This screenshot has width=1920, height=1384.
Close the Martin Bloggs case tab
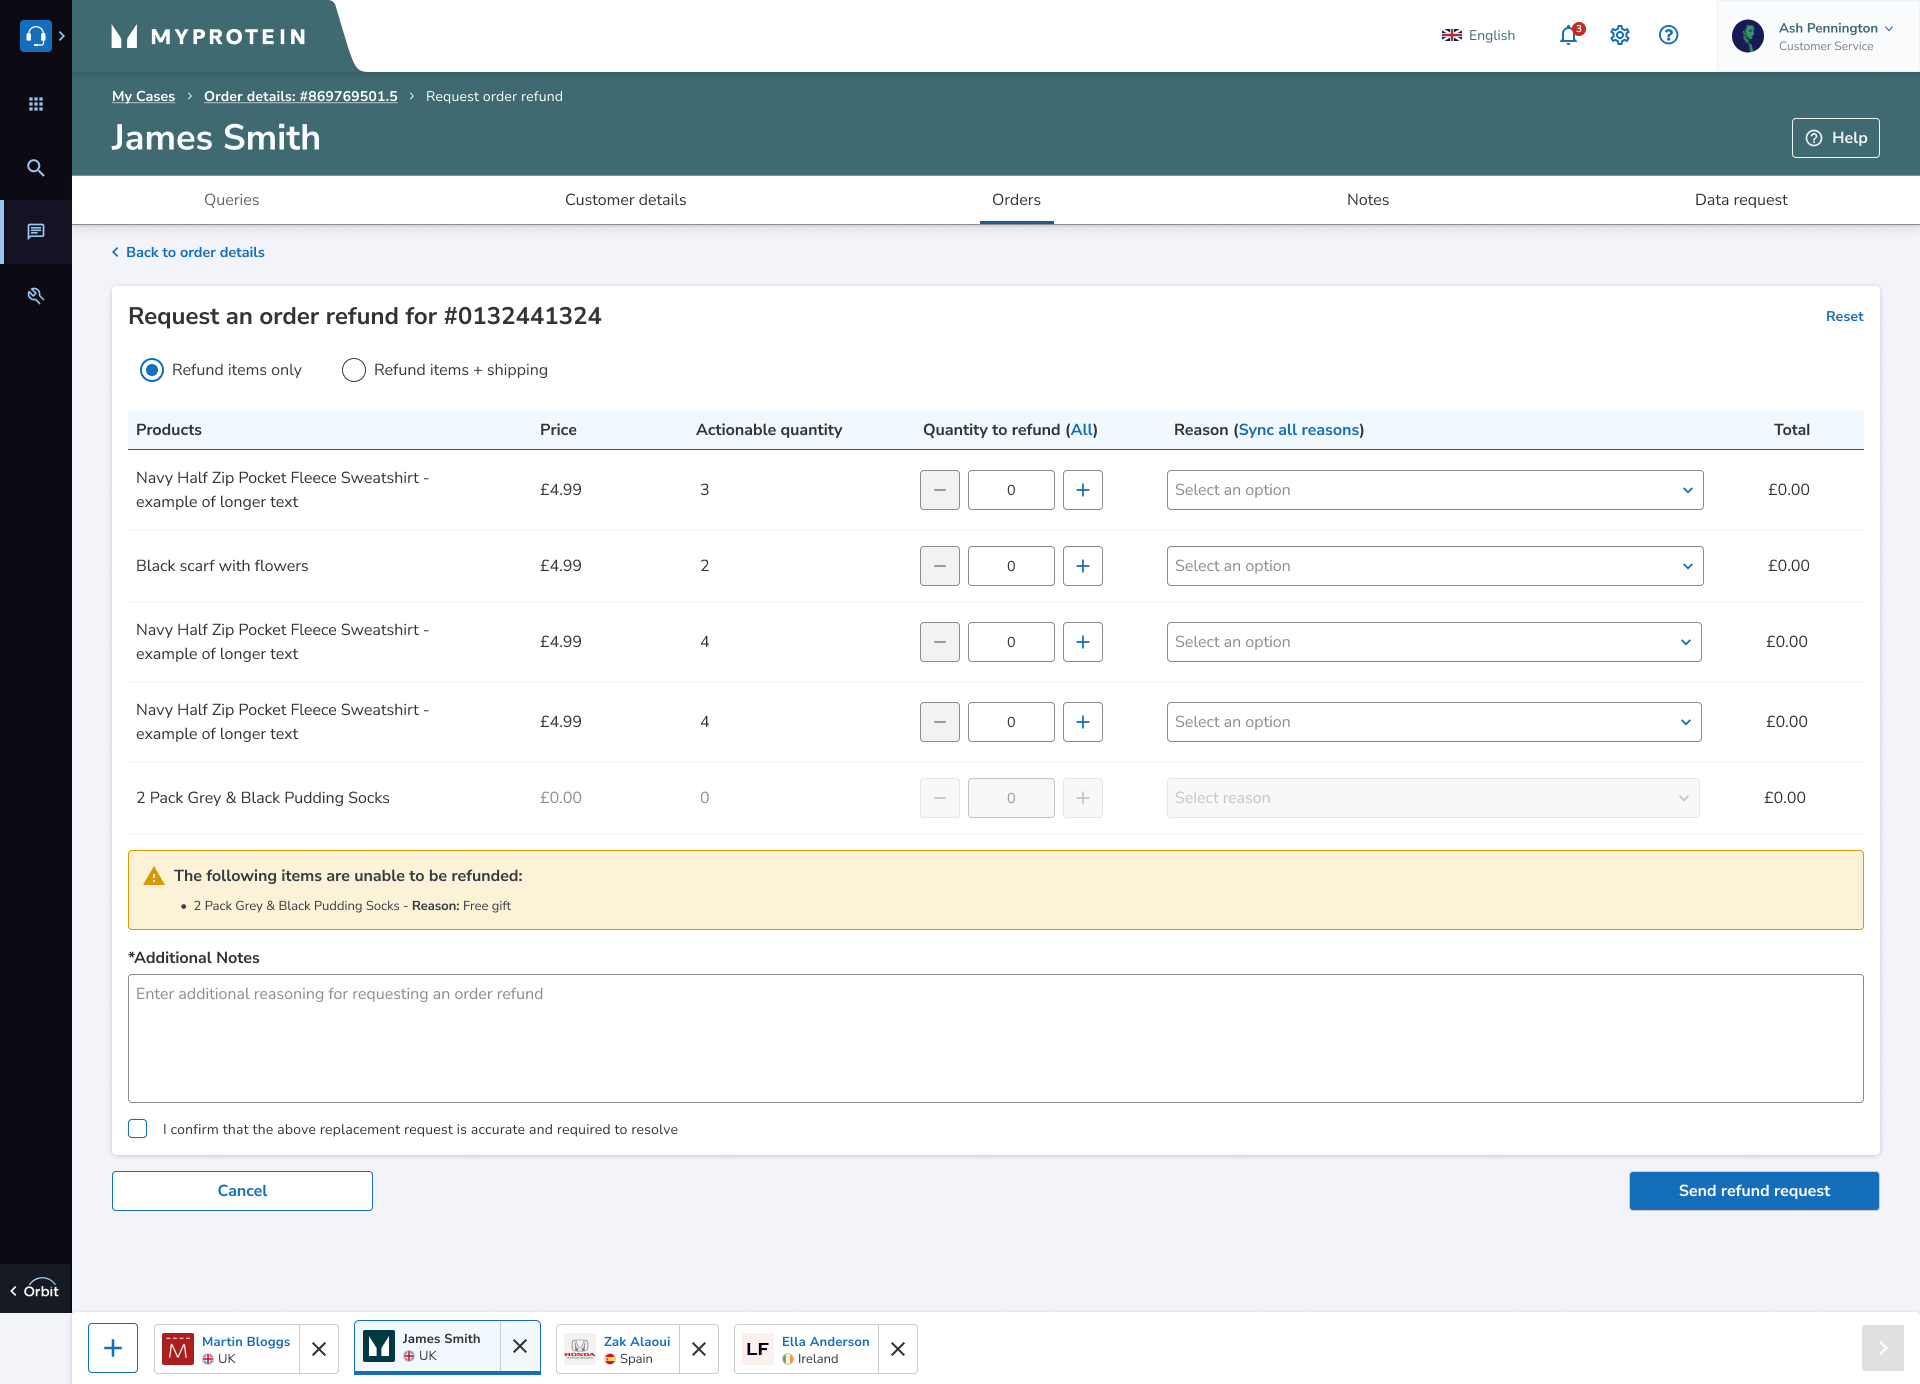pos(319,1349)
